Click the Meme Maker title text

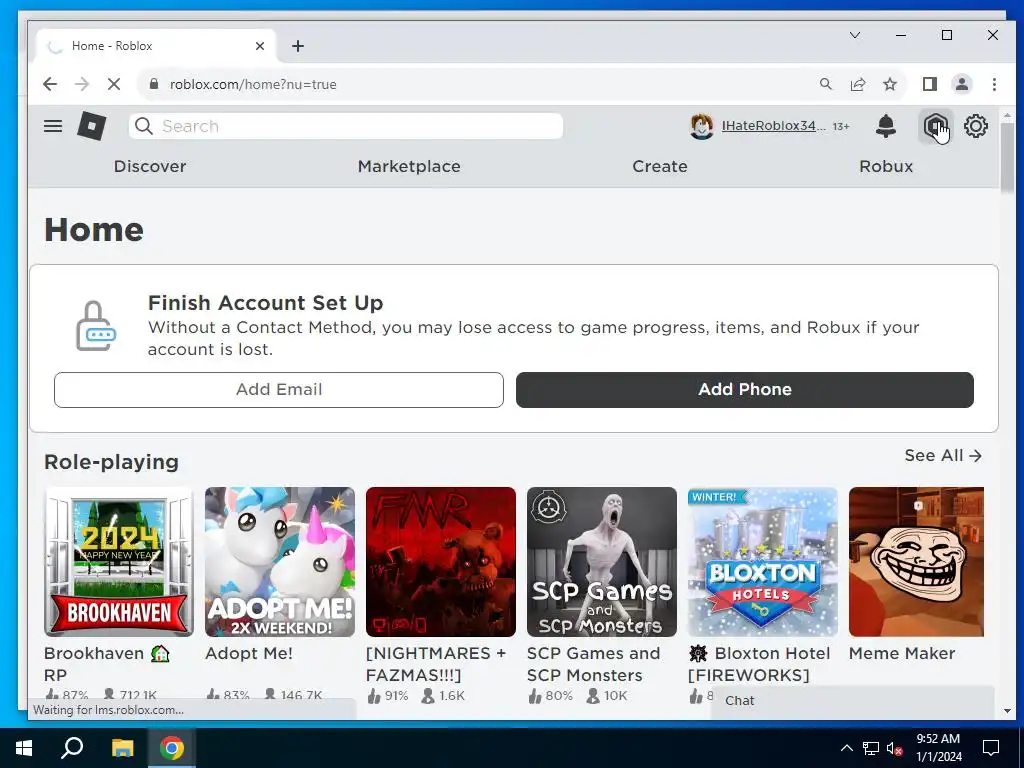902,653
